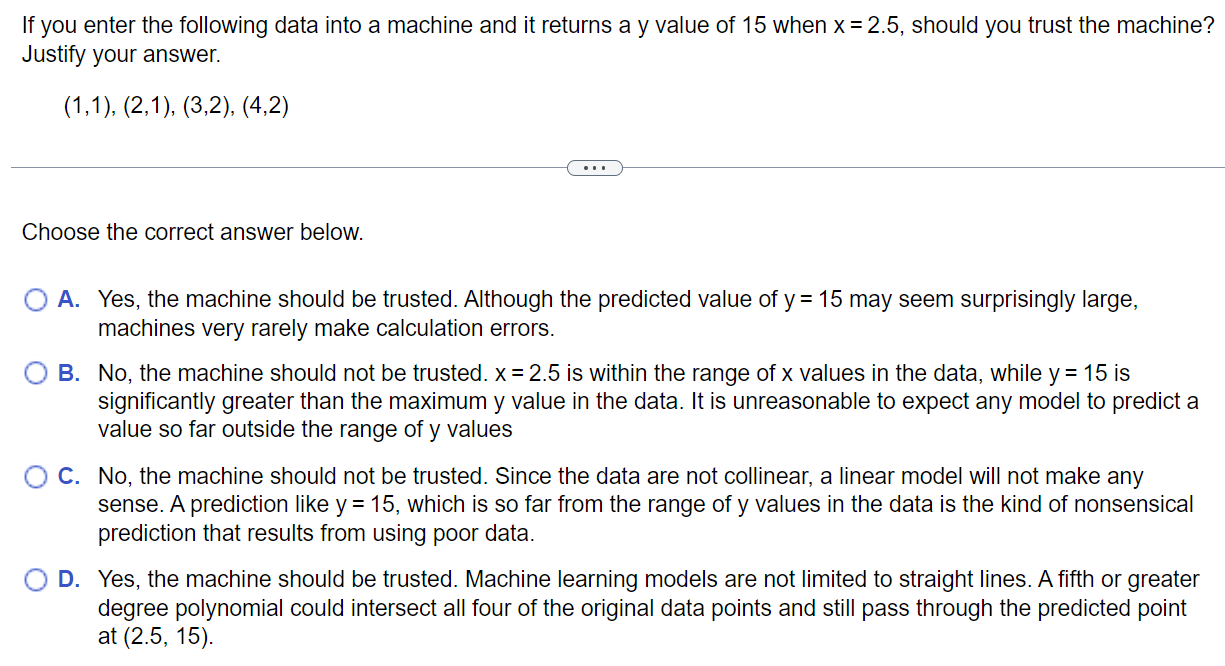This screenshot has width=1225, height=666.
Task: Select answer choice C radio button
Action: point(37,476)
